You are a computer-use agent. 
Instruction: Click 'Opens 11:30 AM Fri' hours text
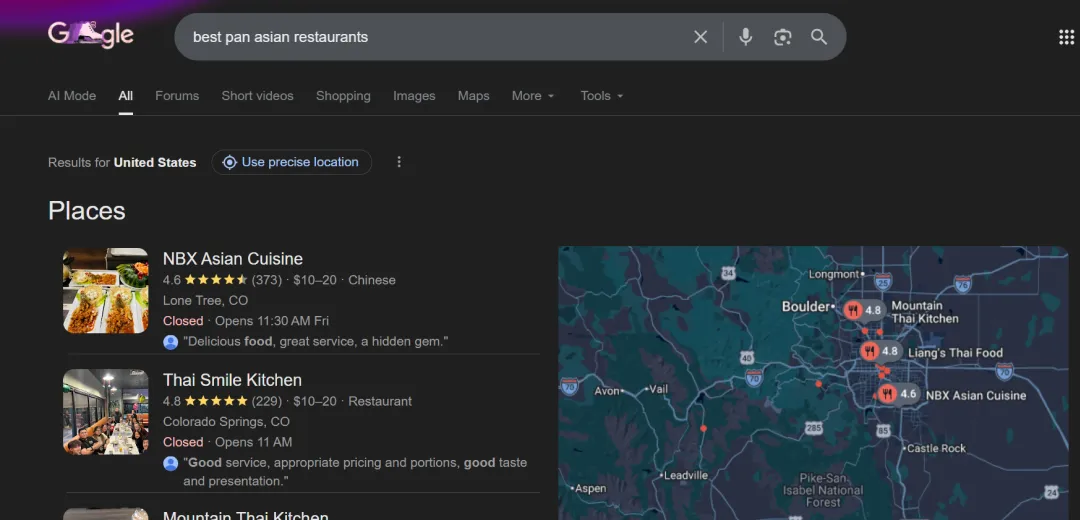[x=272, y=321]
